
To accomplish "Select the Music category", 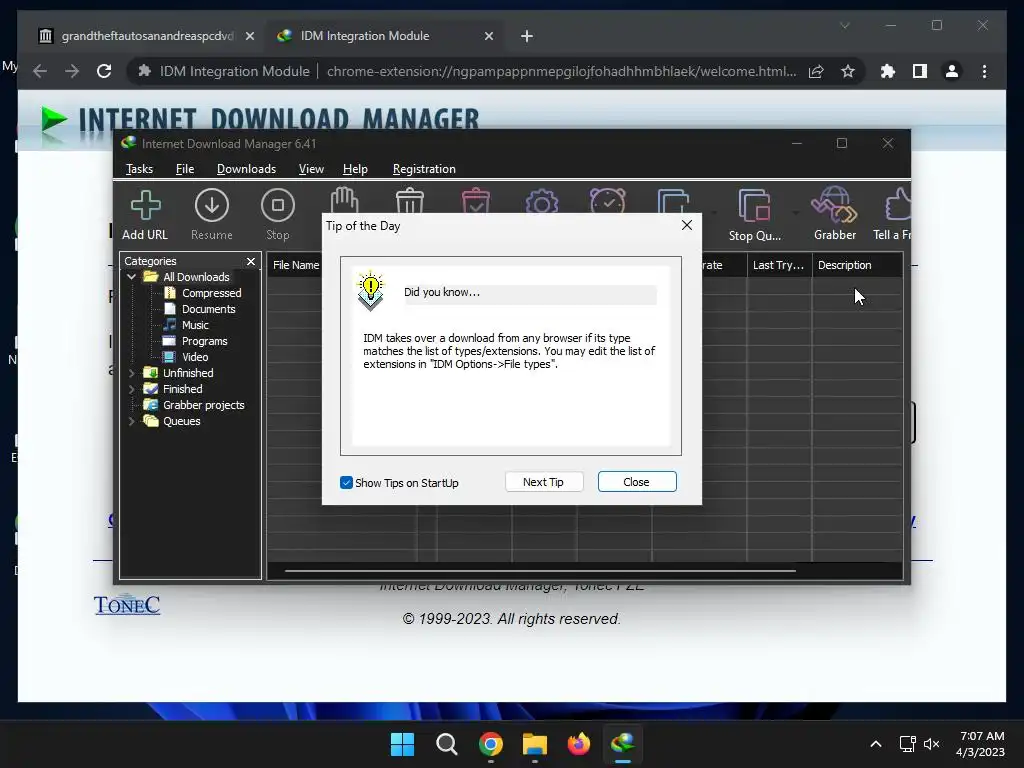I will 195,325.
